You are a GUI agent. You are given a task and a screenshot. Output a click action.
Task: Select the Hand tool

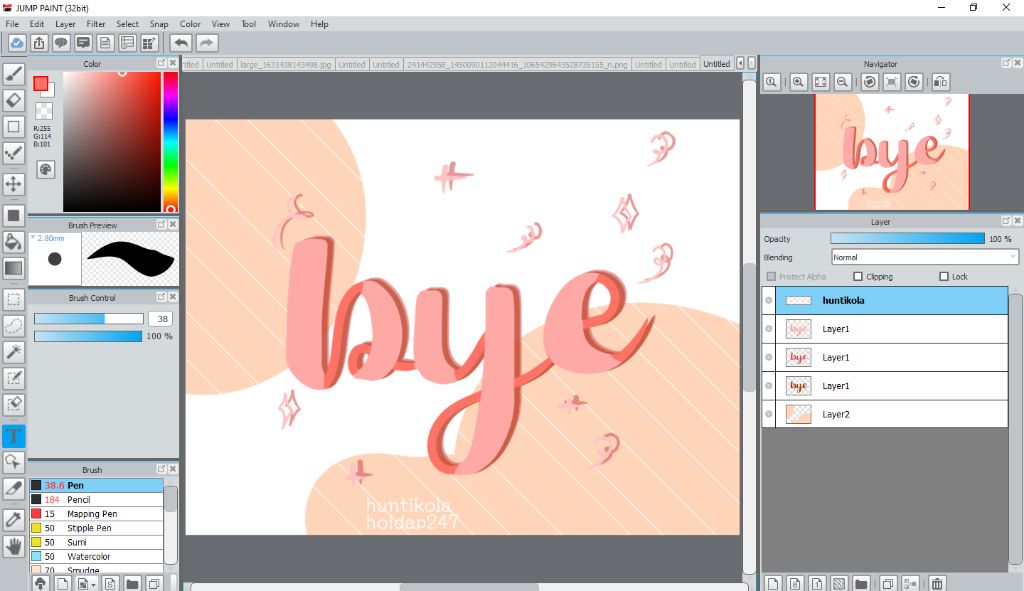pyautogui.click(x=14, y=546)
